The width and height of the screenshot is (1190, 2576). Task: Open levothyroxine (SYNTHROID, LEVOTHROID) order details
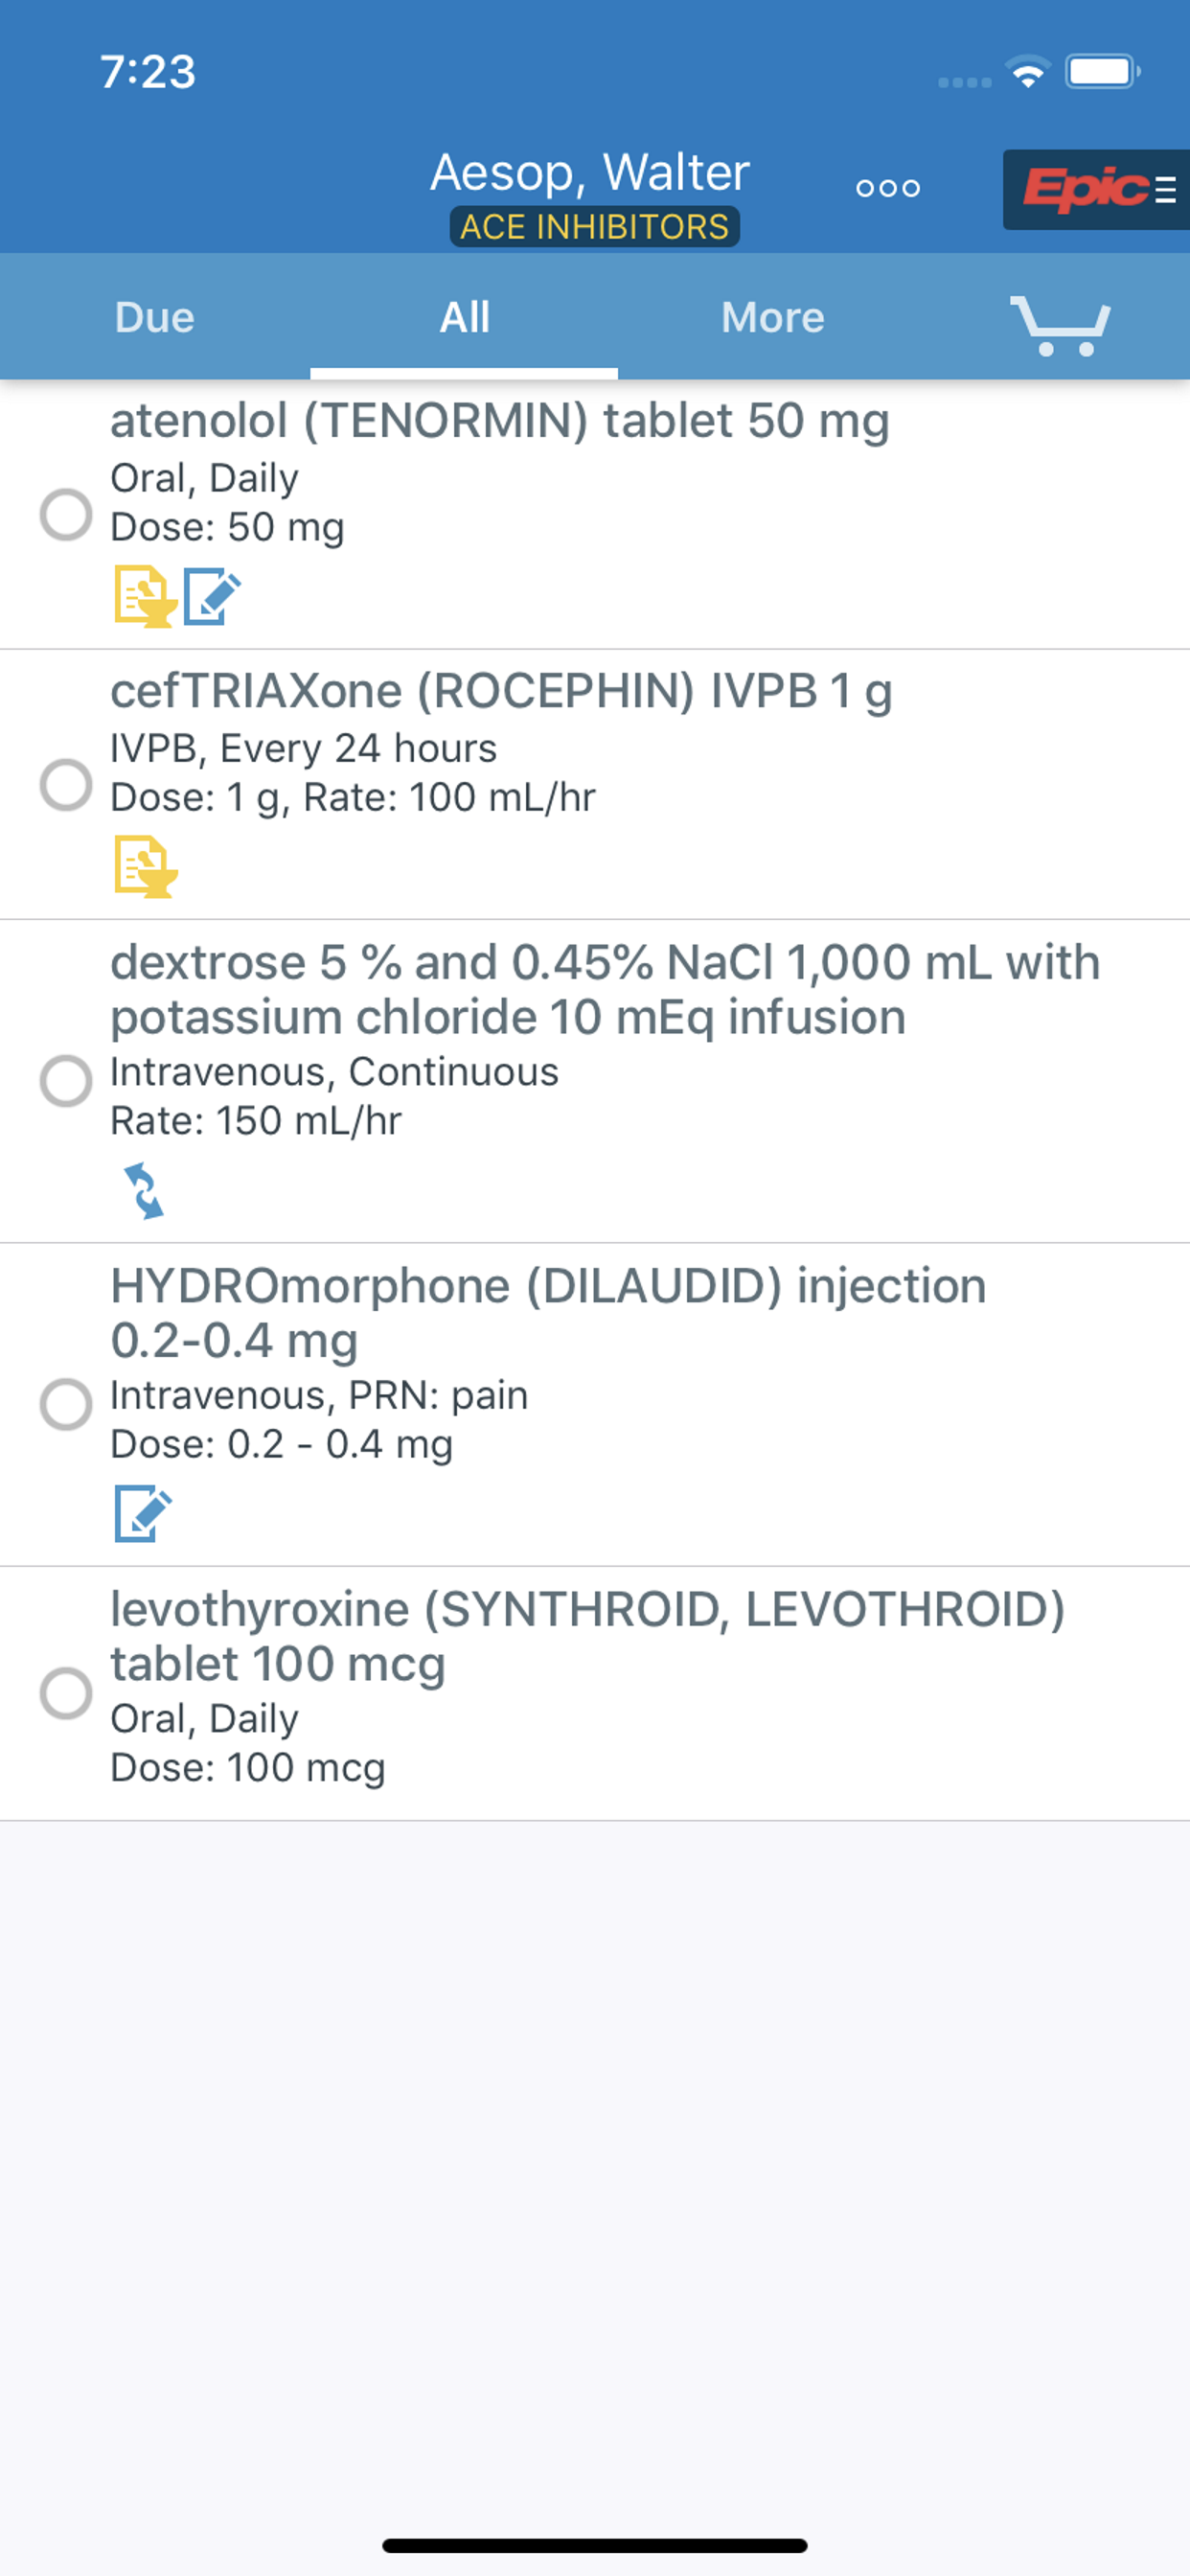coord(595,1693)
